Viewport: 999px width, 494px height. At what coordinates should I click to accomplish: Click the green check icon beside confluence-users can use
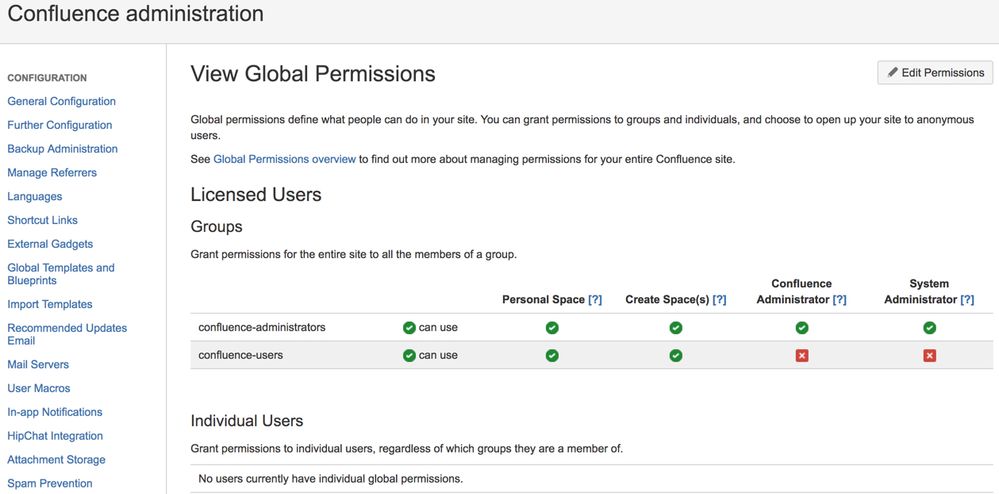[409, 355]
